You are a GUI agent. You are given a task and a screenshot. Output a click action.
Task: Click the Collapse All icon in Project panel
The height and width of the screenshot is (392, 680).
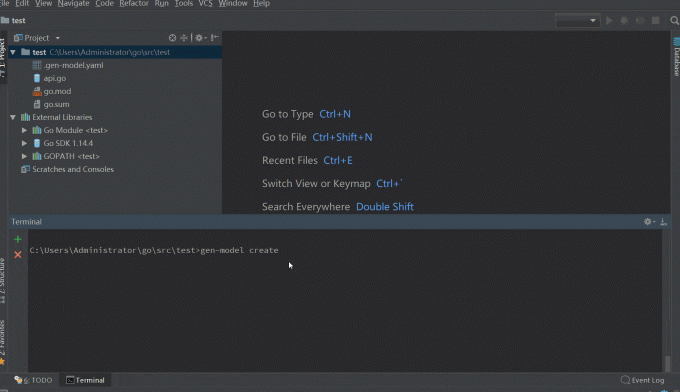pos(184,38)
